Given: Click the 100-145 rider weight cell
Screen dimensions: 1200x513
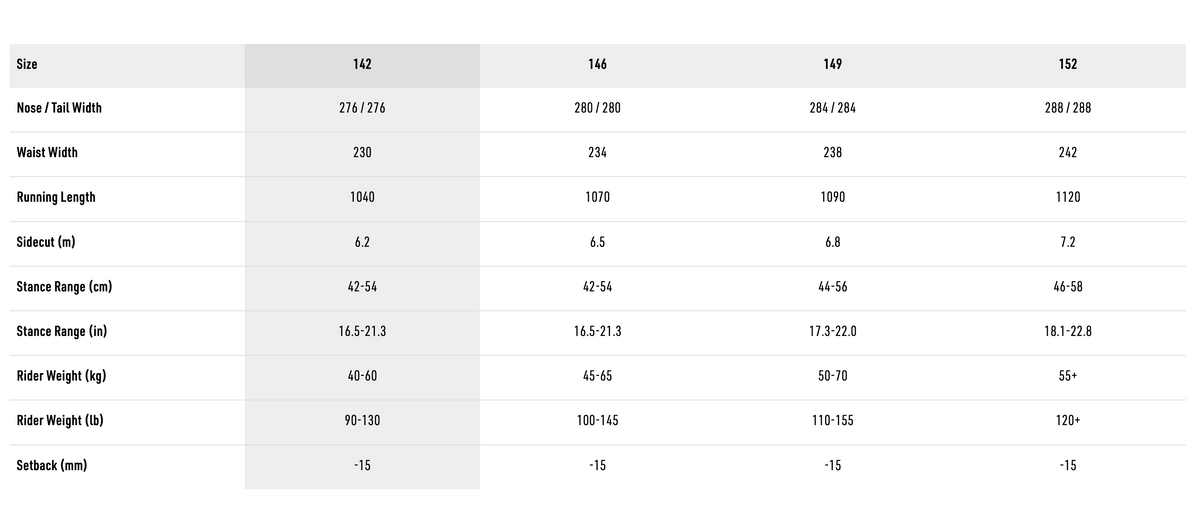Looking at the screenshot, I should (597, 420).
